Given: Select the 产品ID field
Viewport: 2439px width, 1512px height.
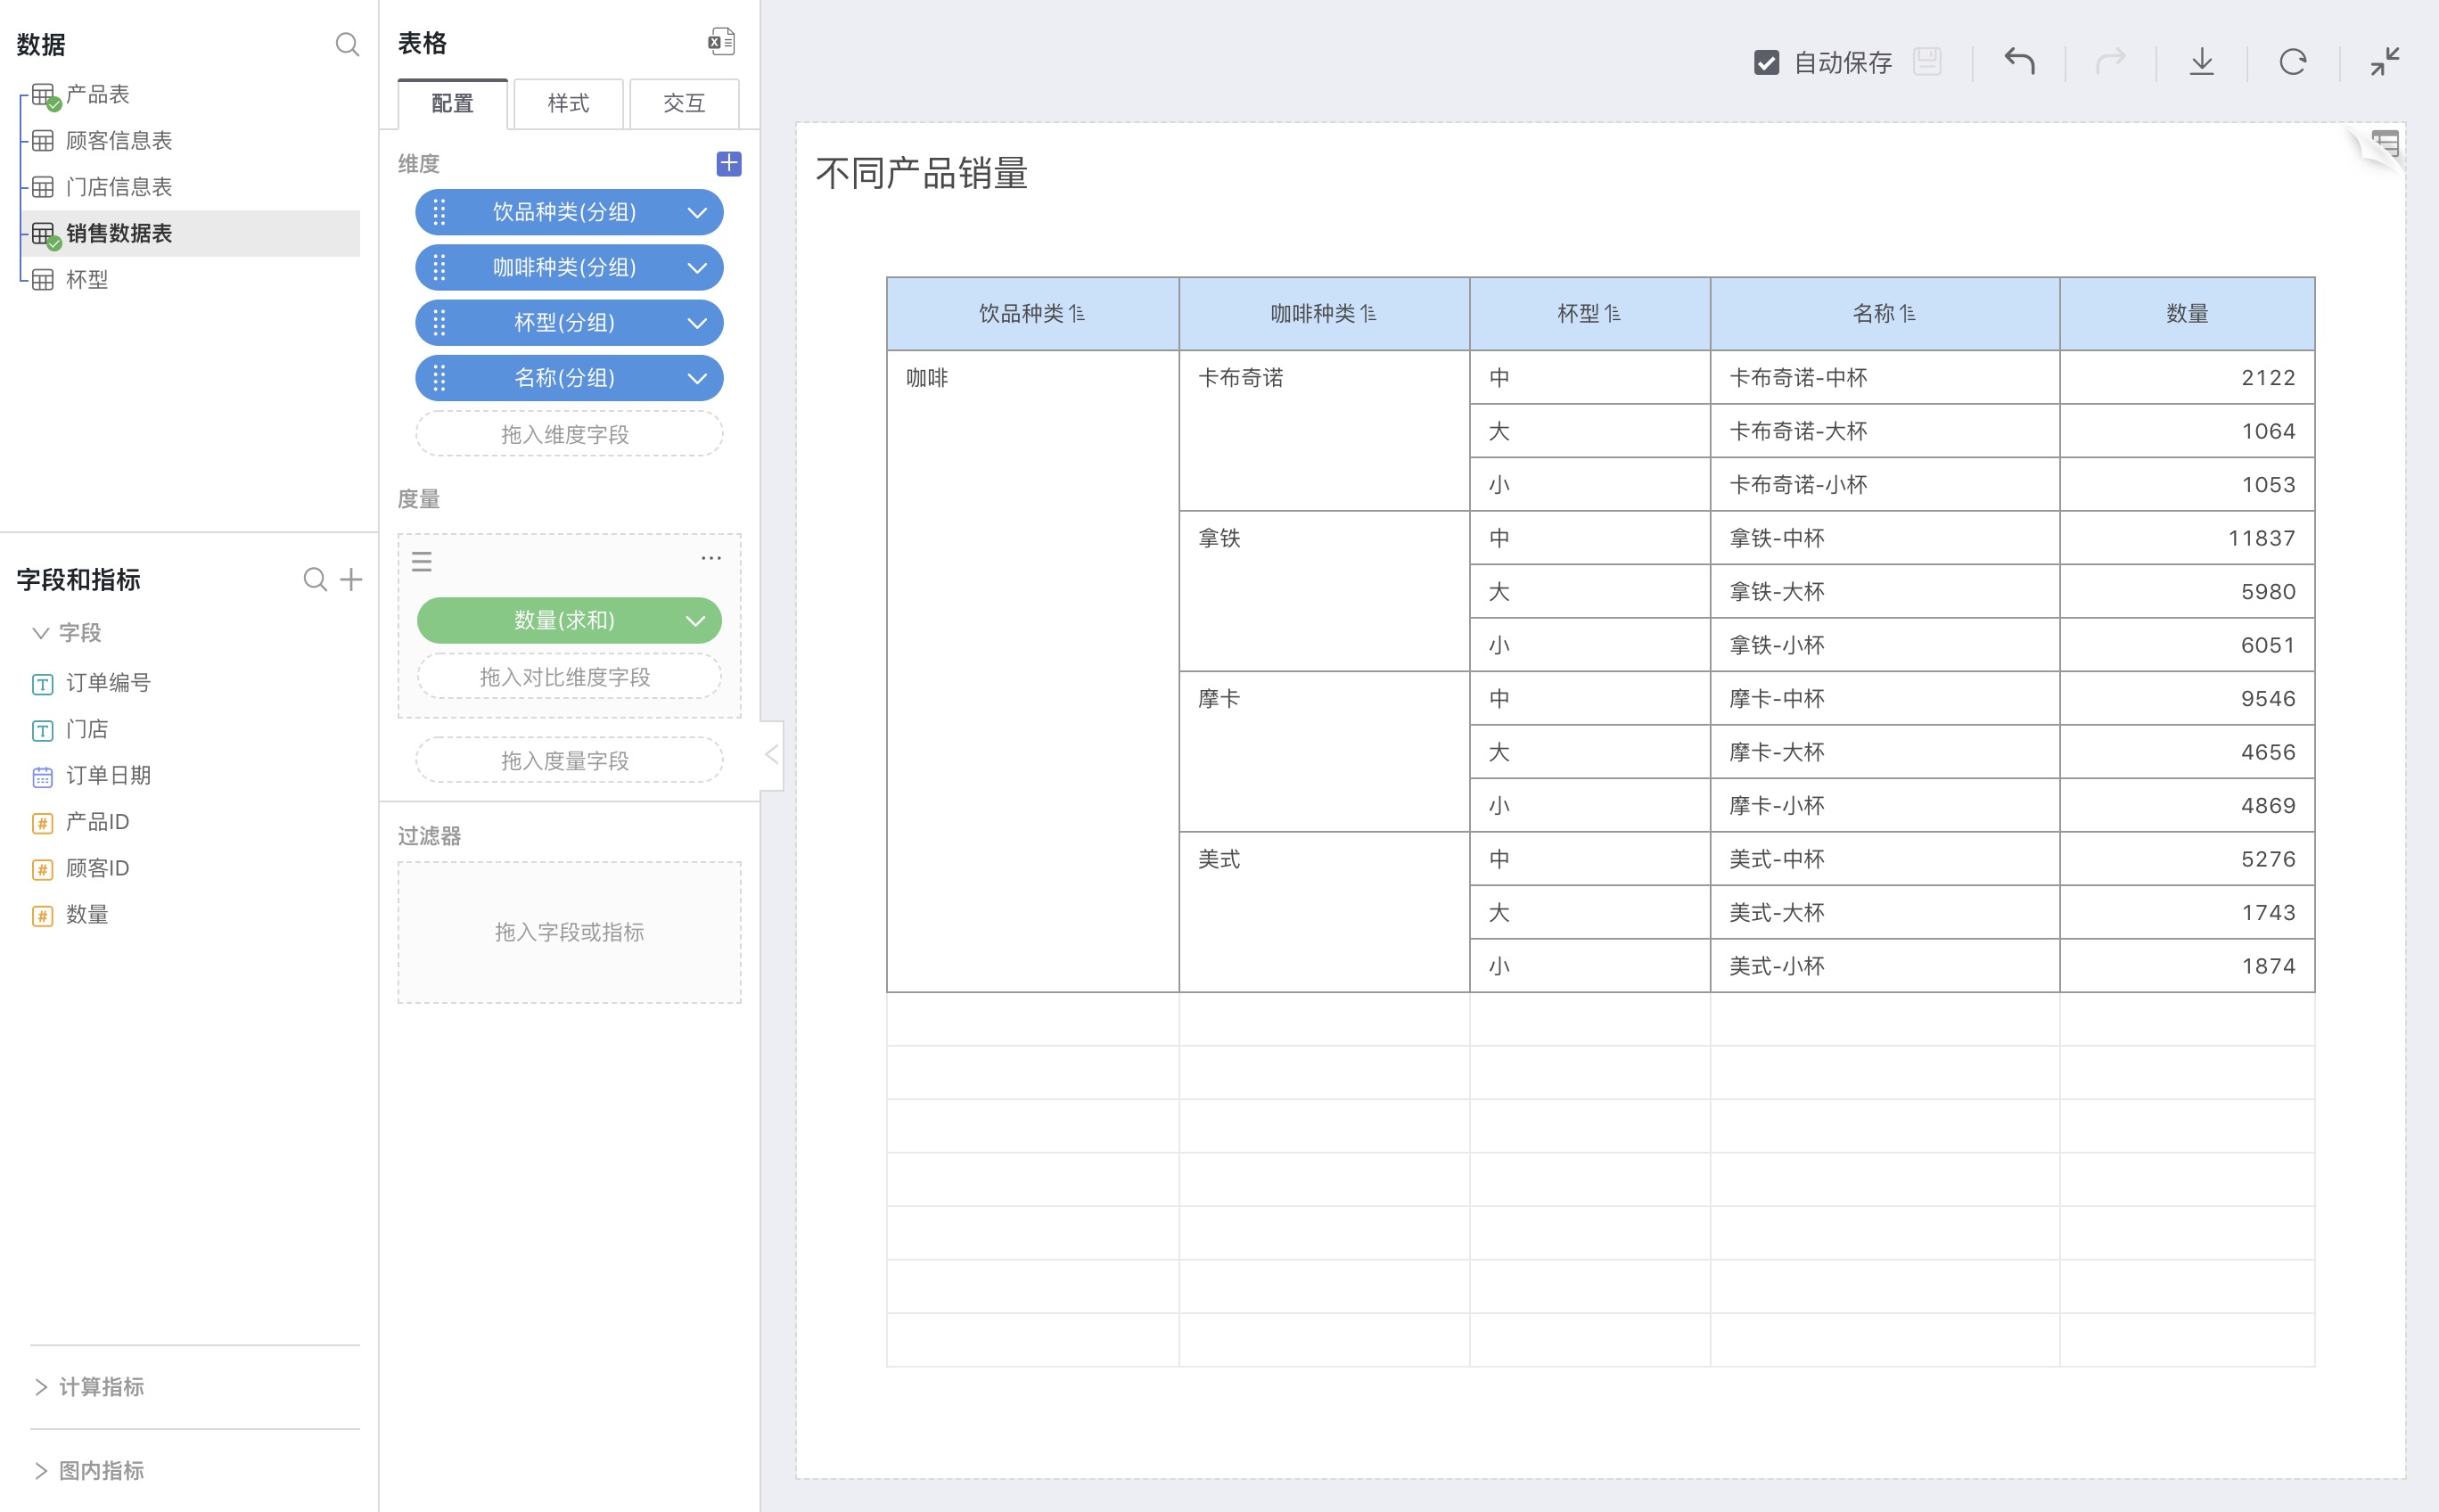Looking at the screenshot, I should (x=97, y=822).
